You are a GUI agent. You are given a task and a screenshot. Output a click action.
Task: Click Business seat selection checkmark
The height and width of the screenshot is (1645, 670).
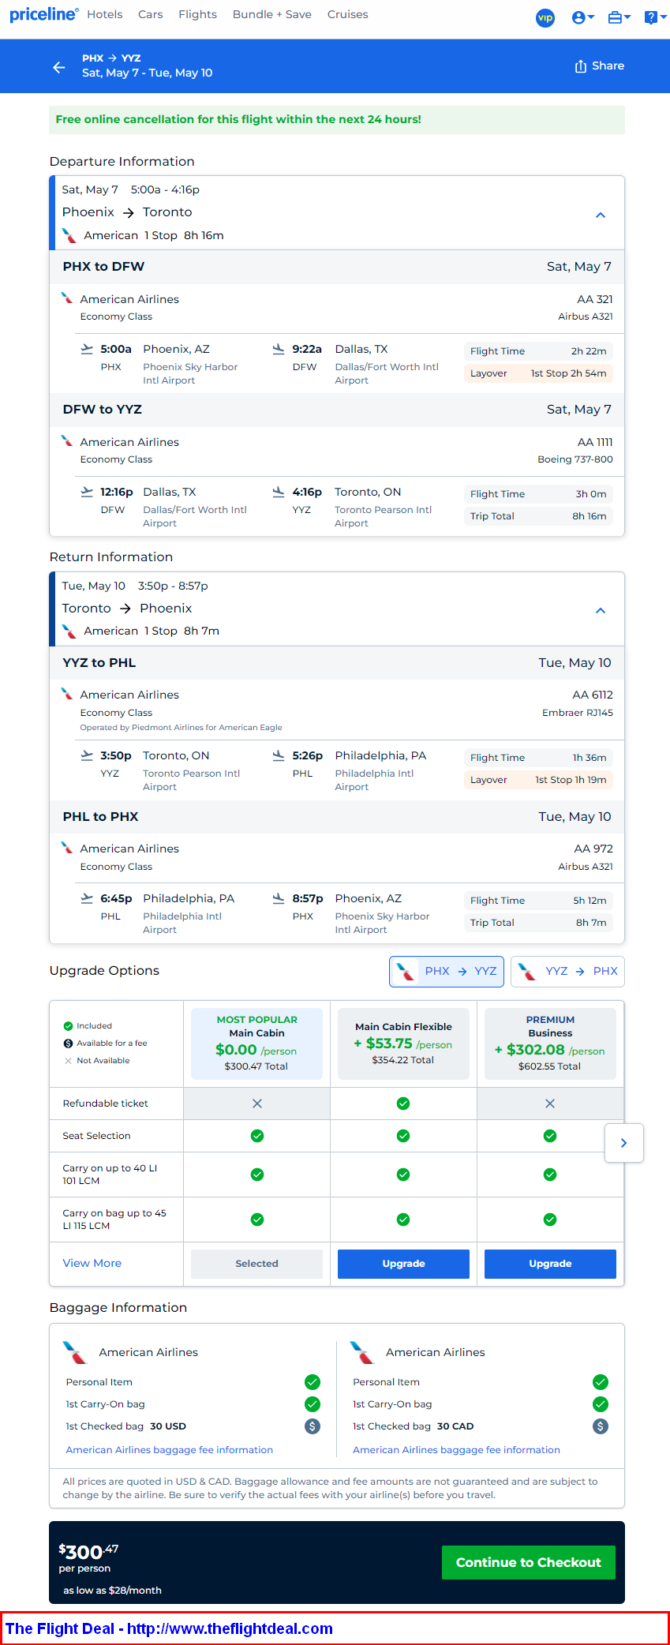550,1135
